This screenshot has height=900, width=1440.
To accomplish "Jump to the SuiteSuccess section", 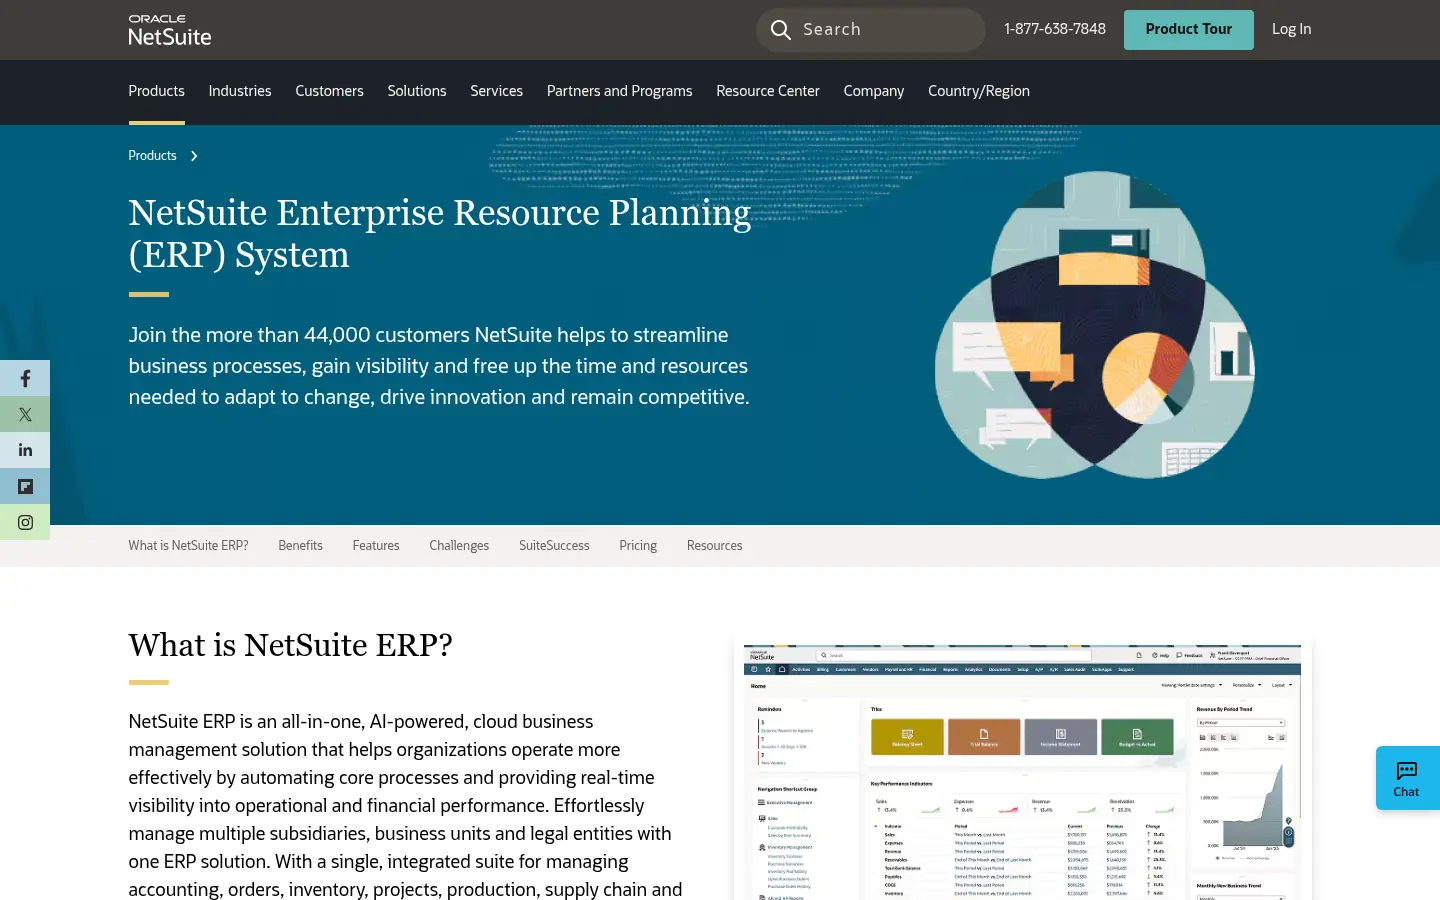I will [554, 546].
